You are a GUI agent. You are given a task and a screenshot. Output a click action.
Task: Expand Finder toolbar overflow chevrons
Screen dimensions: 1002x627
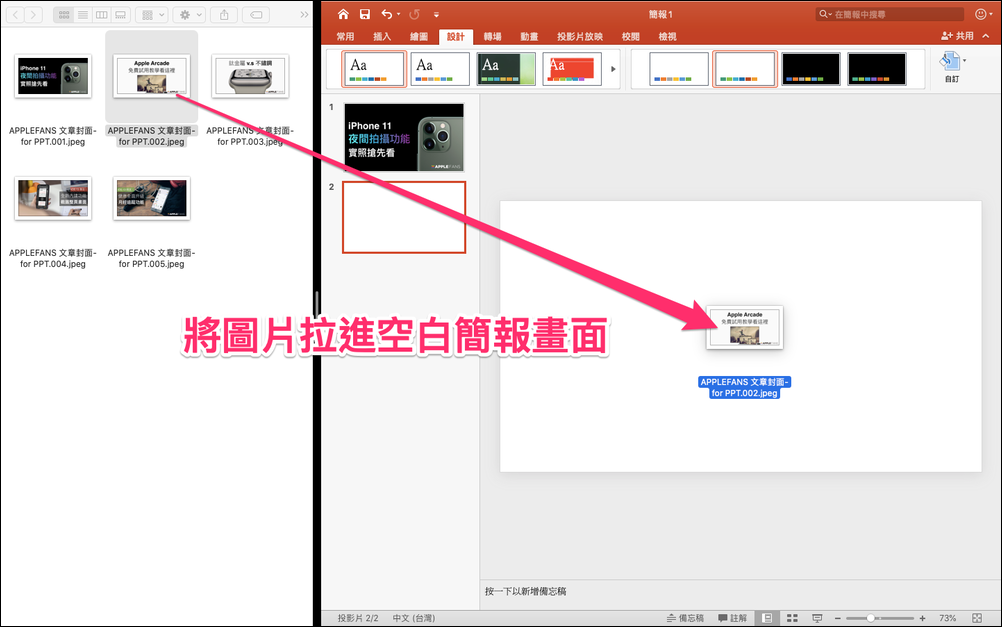point(304,14)
